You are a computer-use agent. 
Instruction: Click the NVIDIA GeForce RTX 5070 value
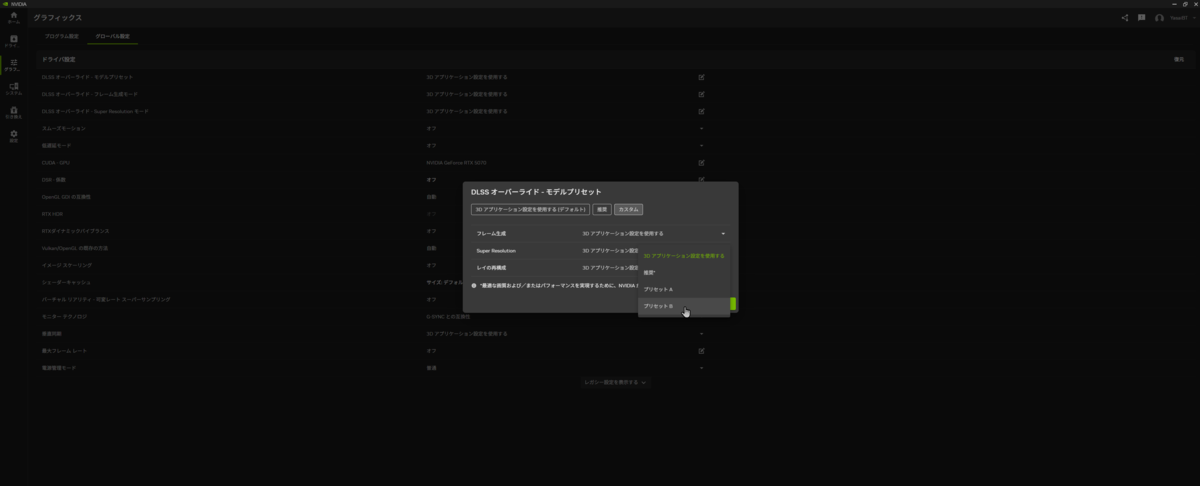[457, 162]
